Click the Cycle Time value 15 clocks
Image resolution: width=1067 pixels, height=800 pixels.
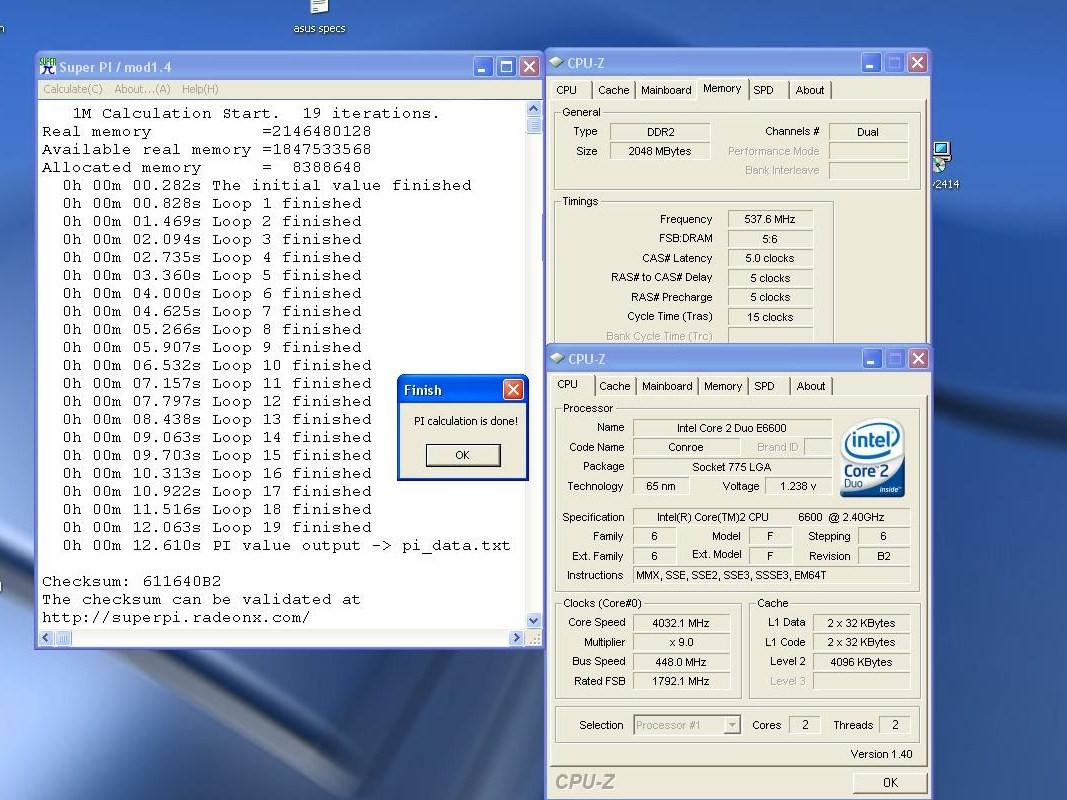(770, 317)
